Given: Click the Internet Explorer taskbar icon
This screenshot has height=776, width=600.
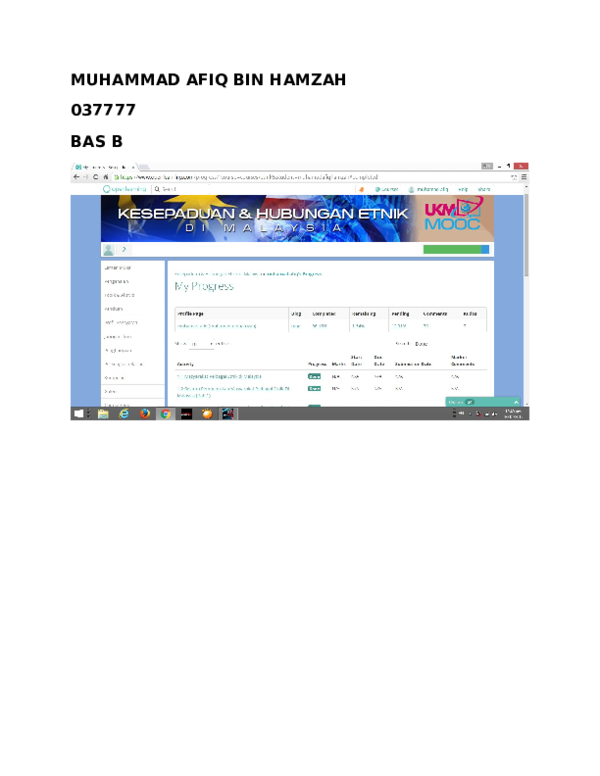Looking at the screenshot, I should (124, 413).
